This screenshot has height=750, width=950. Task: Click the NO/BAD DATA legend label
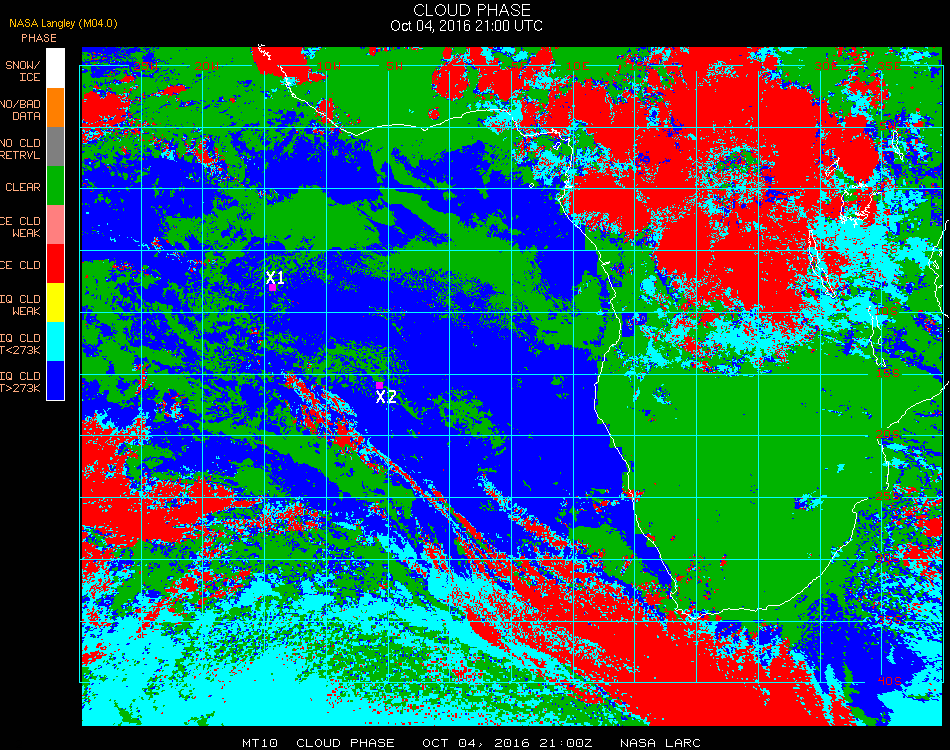(x=21, y=110)
